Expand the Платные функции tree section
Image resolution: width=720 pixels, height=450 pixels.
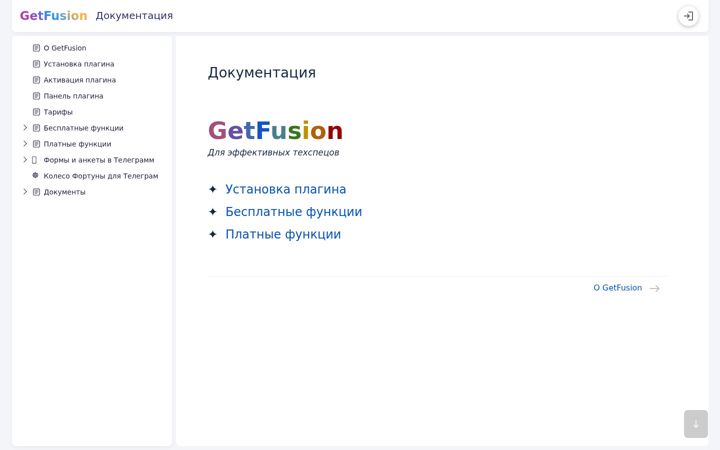(x=25, y=144)
